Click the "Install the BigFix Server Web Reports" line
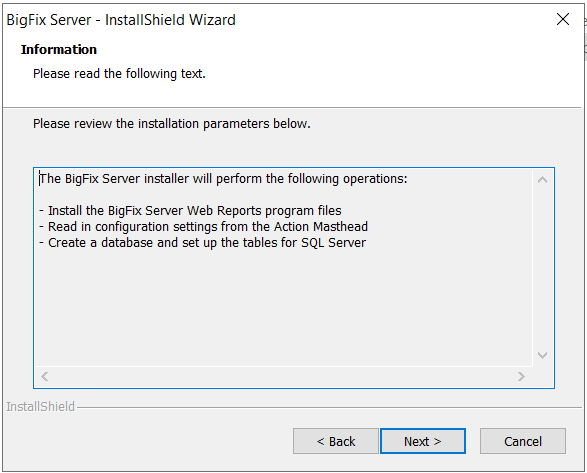 pyautogui.click(x=190, y=211)
